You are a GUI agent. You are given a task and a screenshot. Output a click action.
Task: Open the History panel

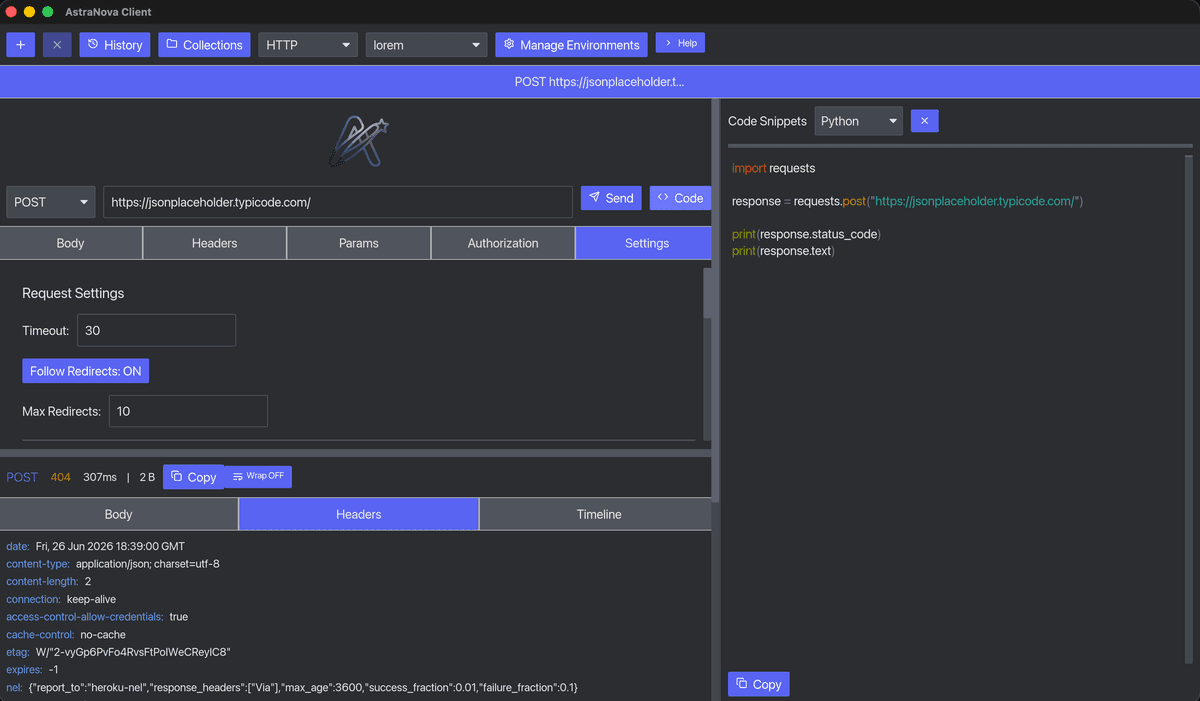tap(115, 45)
